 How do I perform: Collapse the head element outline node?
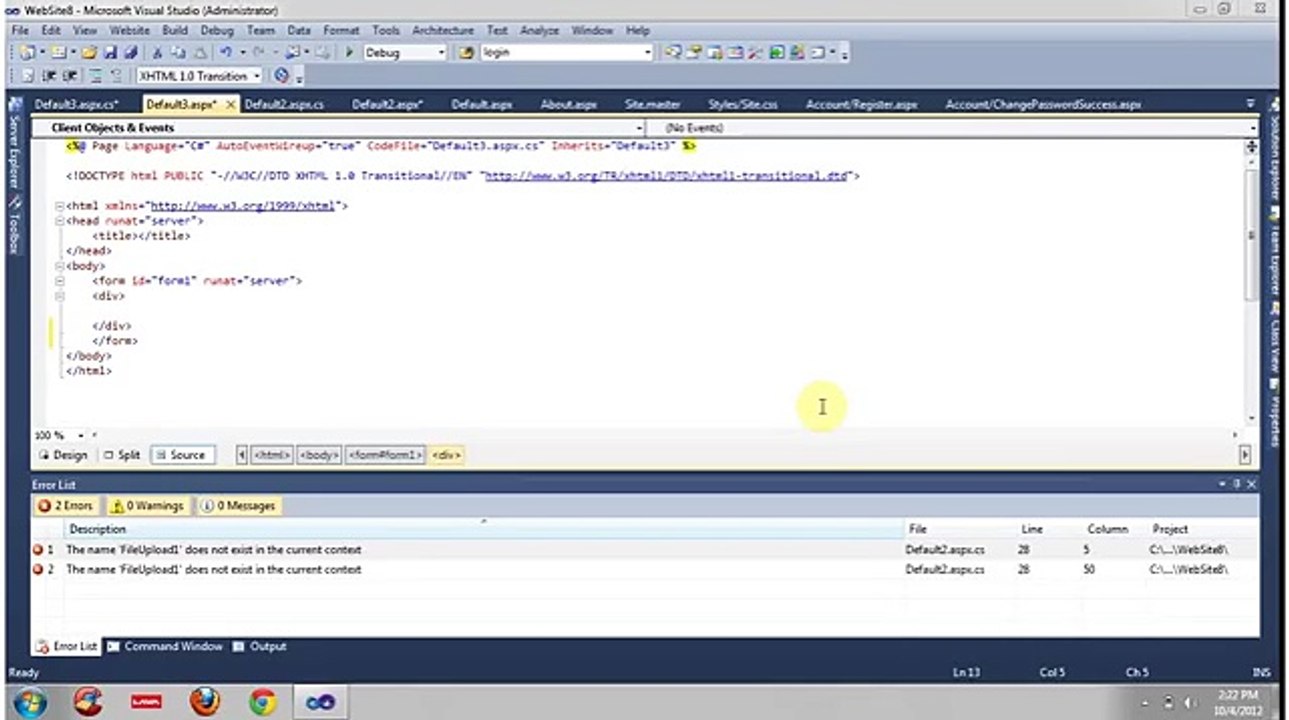[x=60, y=221]
